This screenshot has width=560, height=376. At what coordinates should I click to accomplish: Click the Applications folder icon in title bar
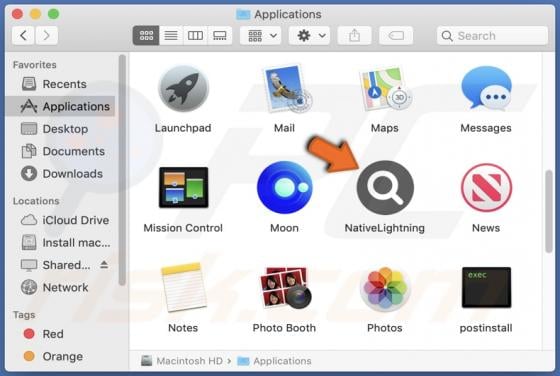[243, 14]
